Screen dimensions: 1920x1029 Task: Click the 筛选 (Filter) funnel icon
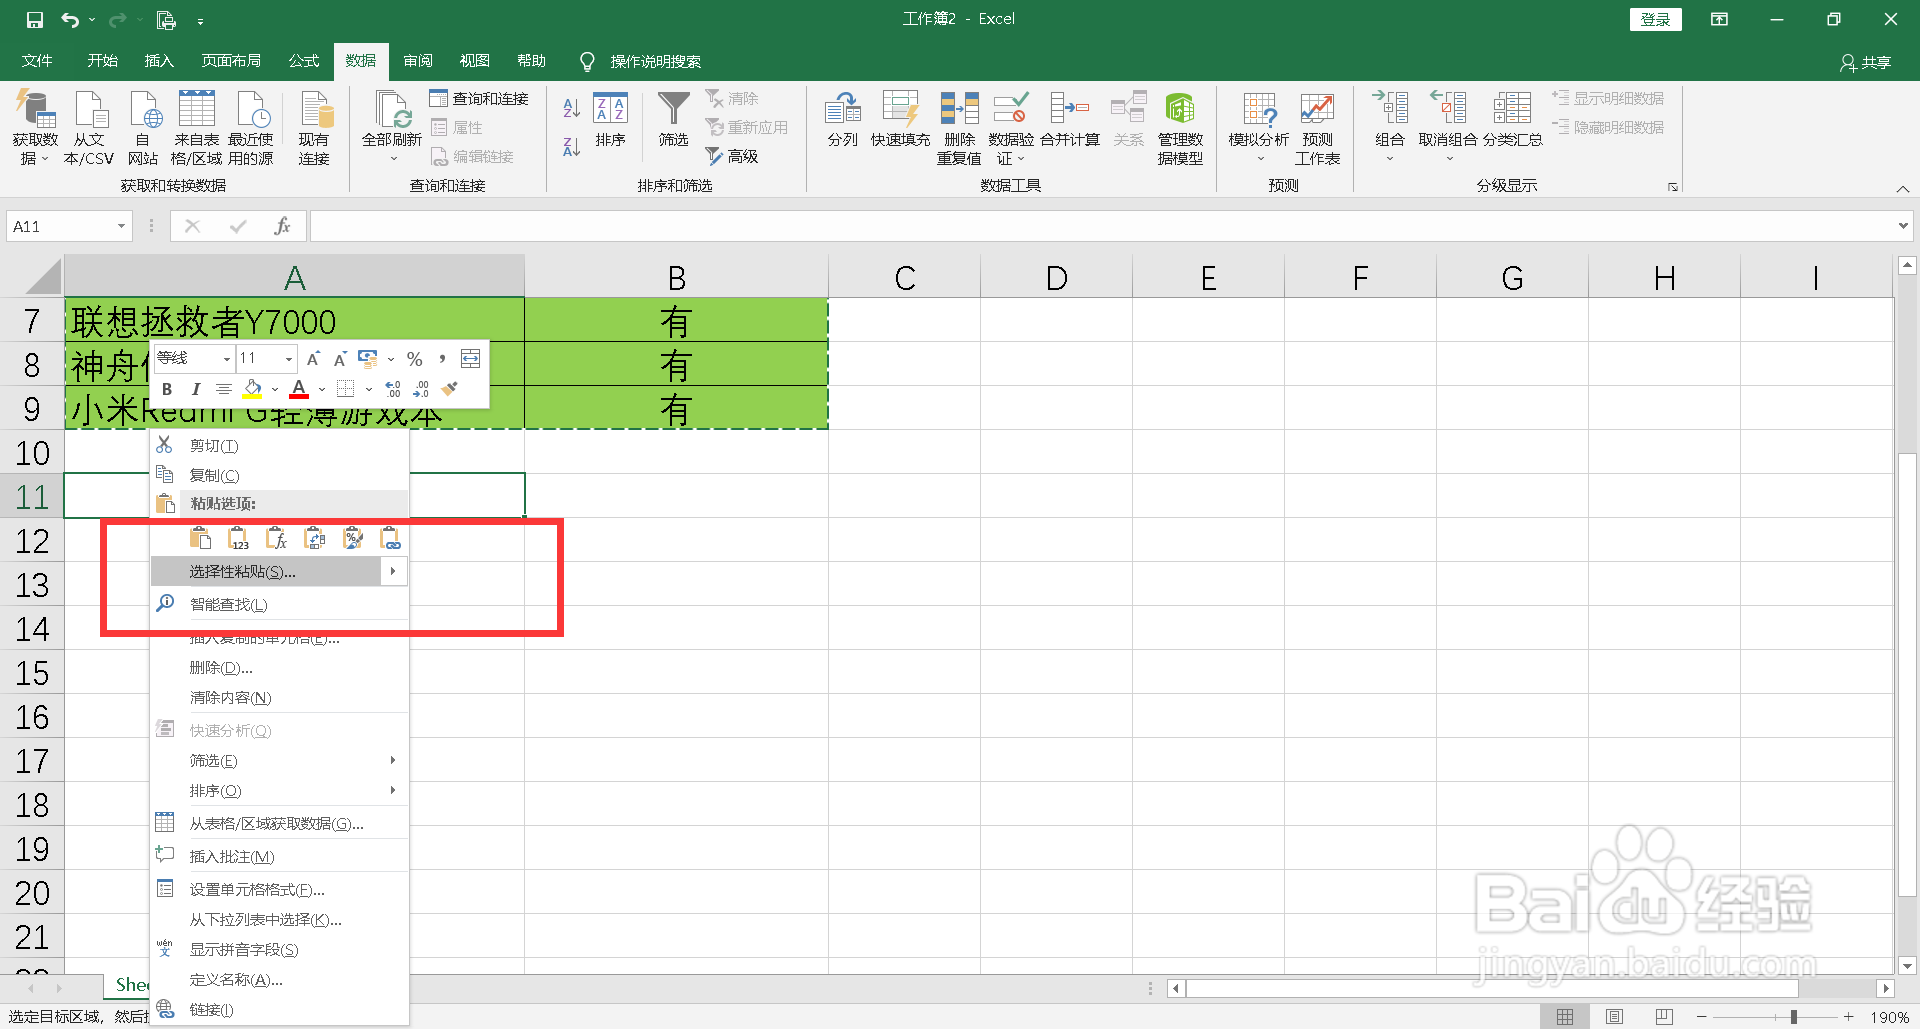click(x=673, y=120)
